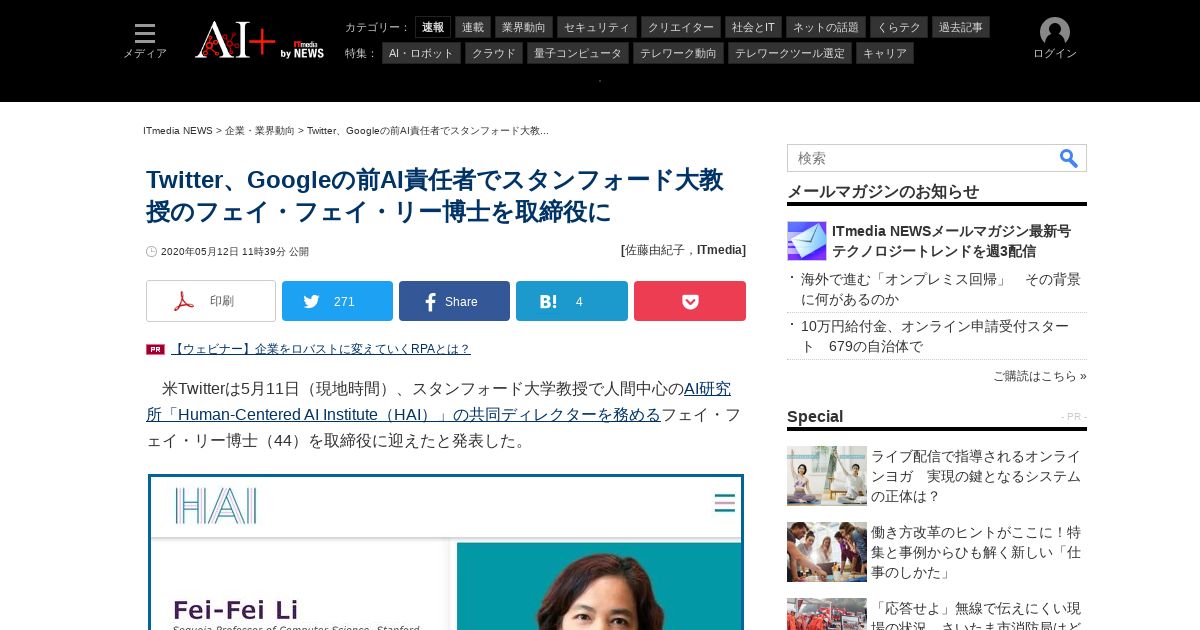Open 海外で進む「オンプレミス回帰」 article

(940, 289)
